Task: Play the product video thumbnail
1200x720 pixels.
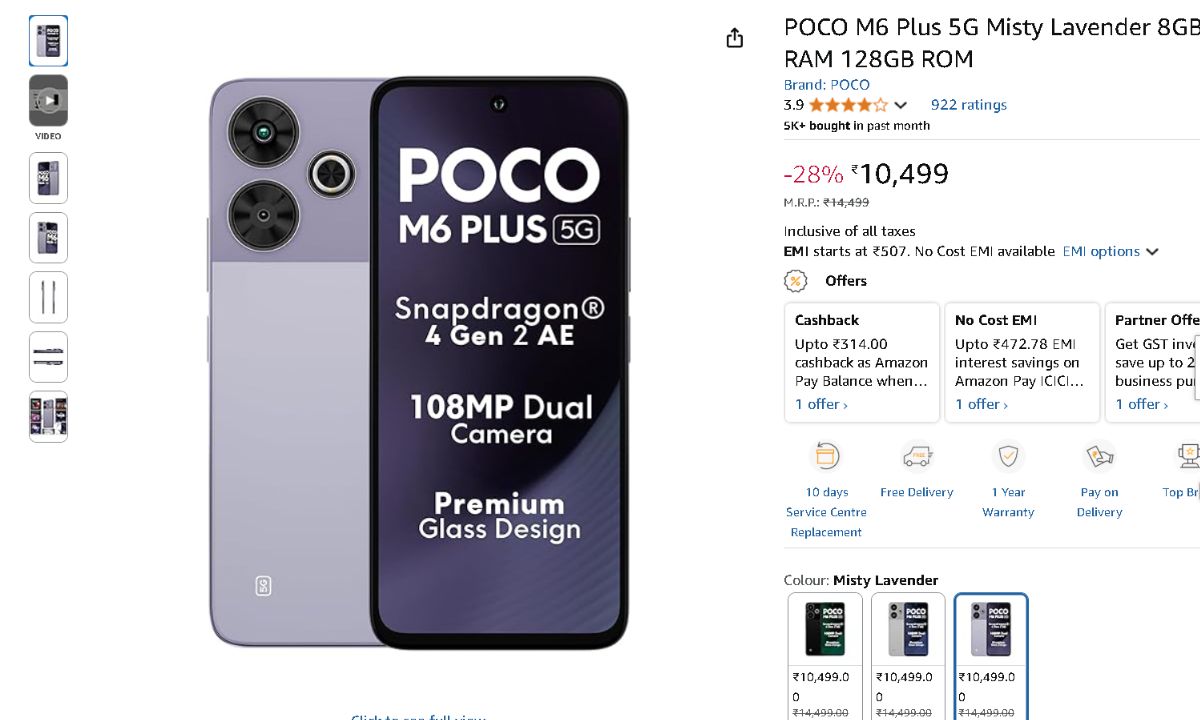Action: (49, 100)
